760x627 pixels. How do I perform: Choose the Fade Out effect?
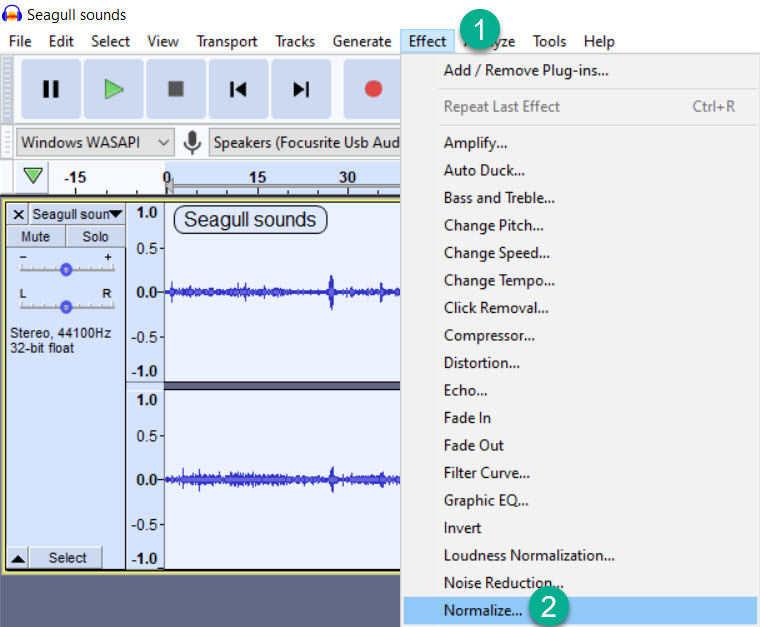pos(580,445)
